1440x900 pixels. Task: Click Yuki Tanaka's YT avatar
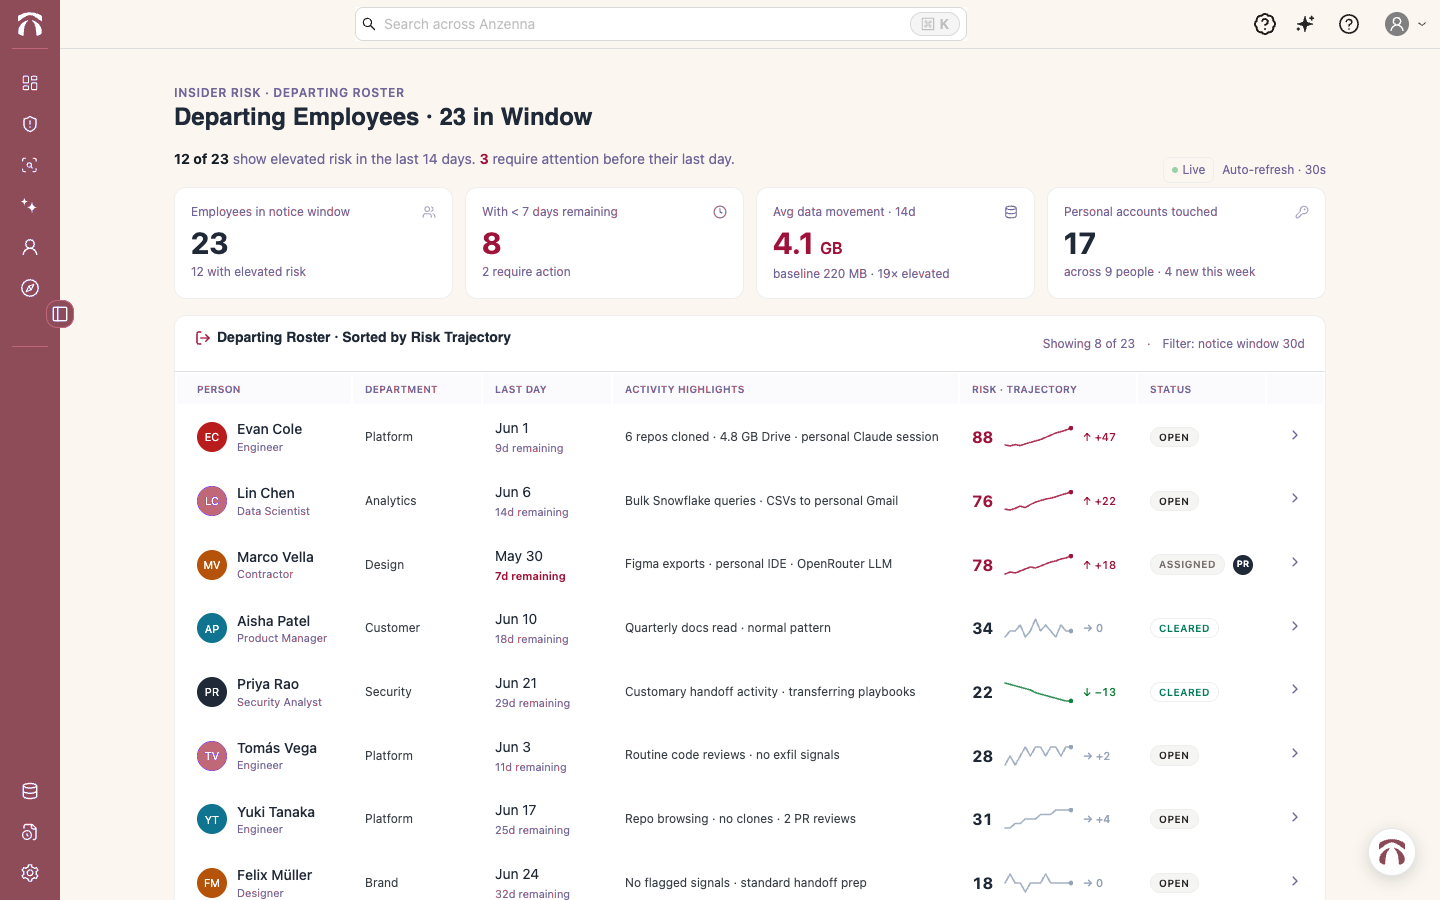[212, 820]
